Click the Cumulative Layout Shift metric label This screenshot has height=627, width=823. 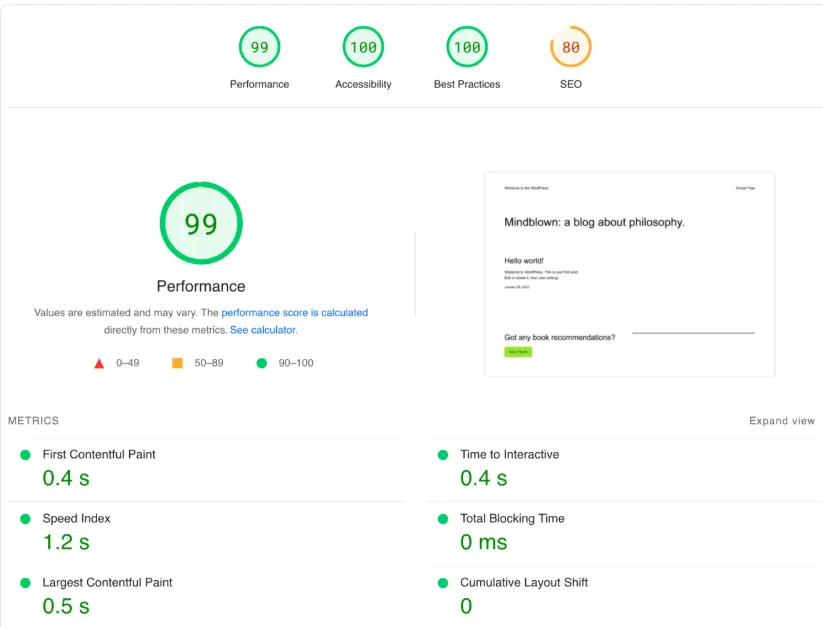coord(524,582)
